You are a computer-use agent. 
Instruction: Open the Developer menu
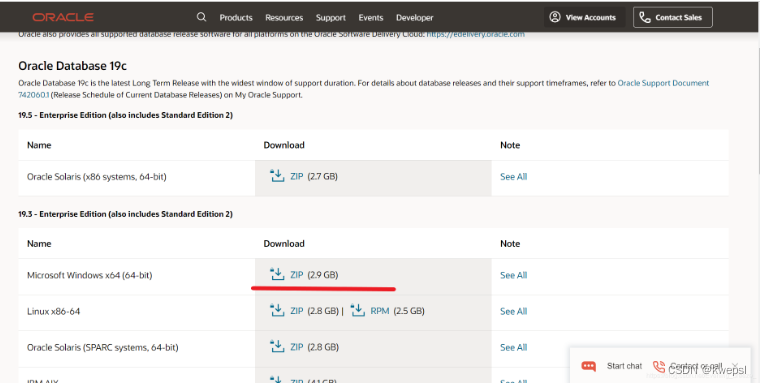click(x=414, y=17)
